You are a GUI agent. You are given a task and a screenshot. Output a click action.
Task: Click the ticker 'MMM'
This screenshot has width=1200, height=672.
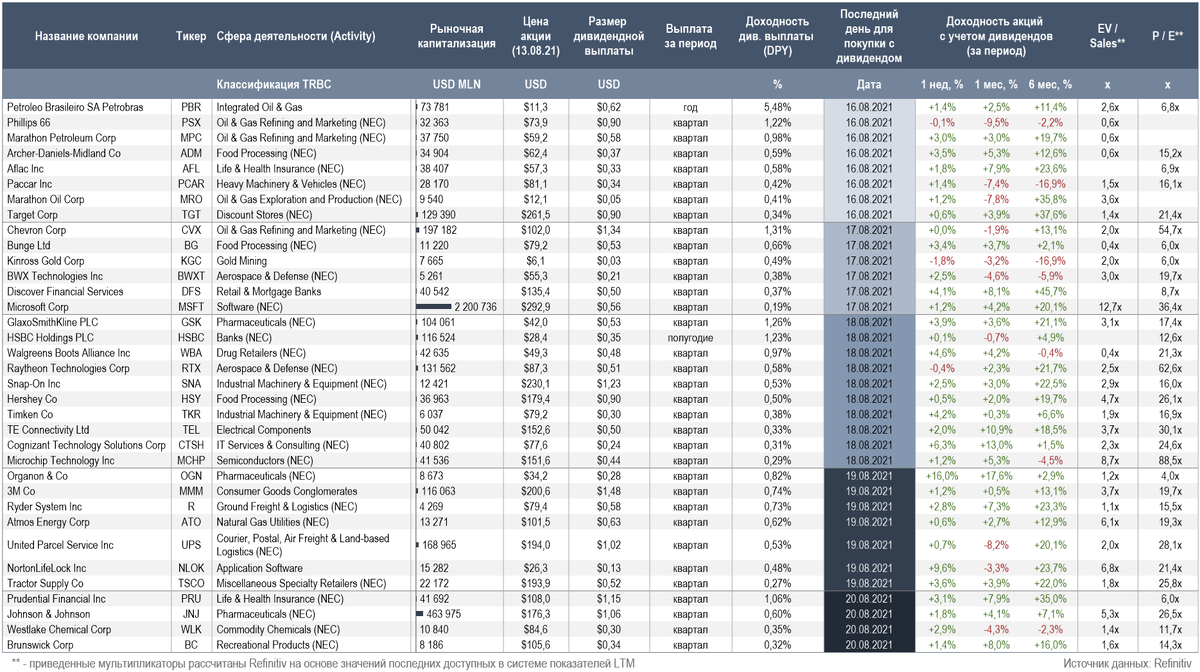[191, 492]
